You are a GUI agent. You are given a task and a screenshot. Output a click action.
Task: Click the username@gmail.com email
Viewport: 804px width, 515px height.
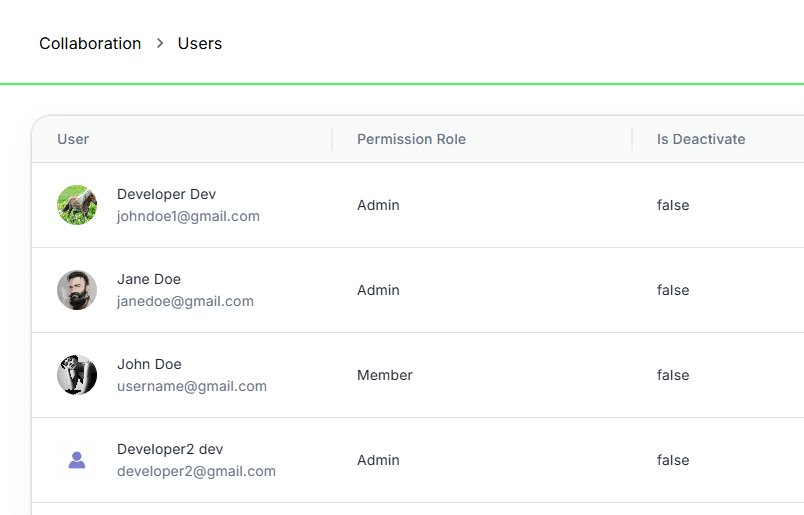click(192, 386)
